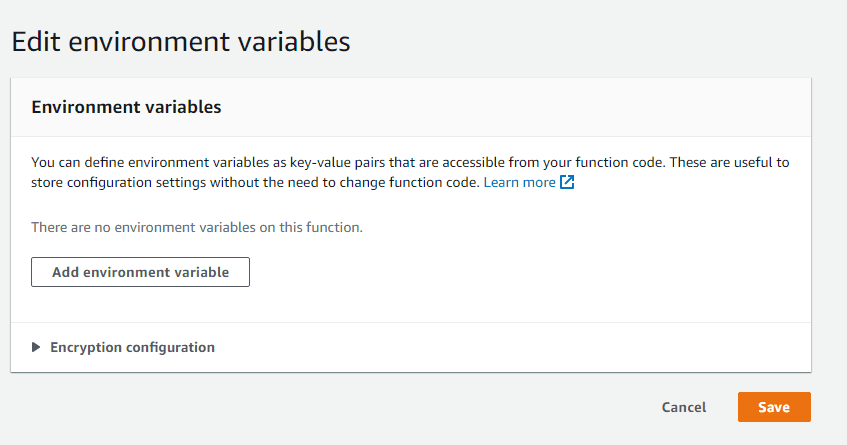Click the key-value pairs description text

(x=410, y=172)
